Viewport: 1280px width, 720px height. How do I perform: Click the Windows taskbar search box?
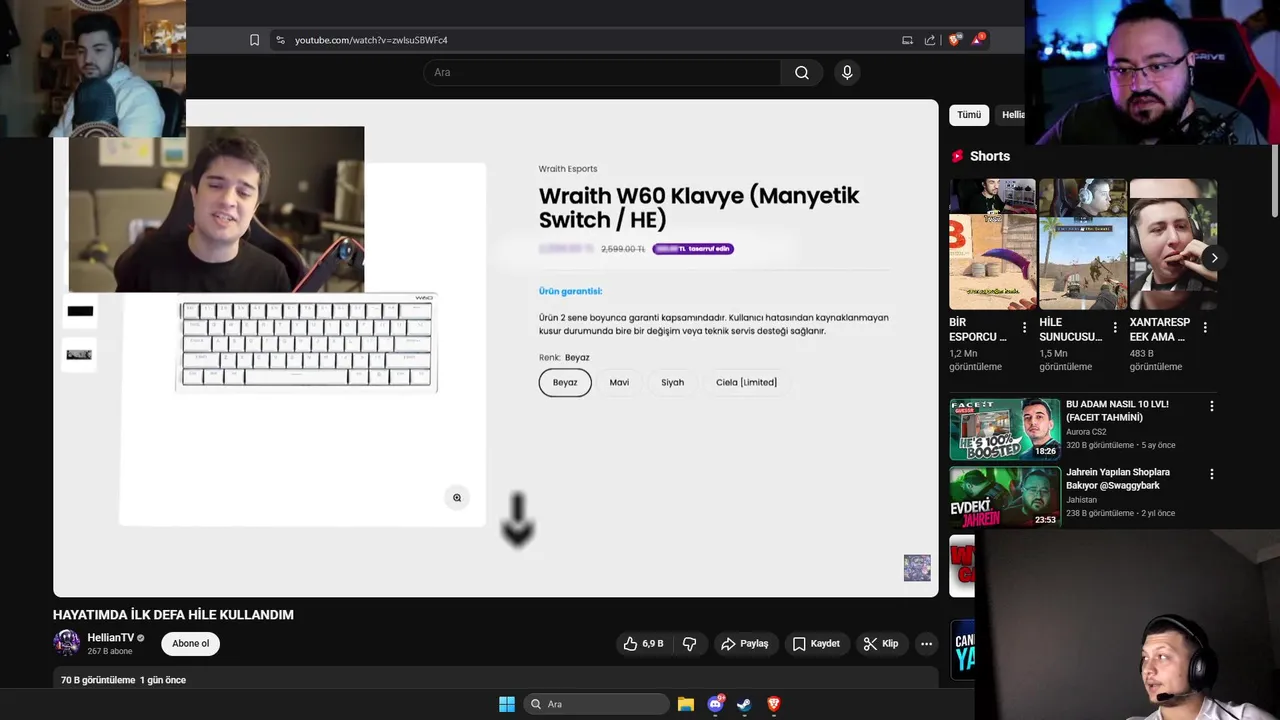coord(596,704)
